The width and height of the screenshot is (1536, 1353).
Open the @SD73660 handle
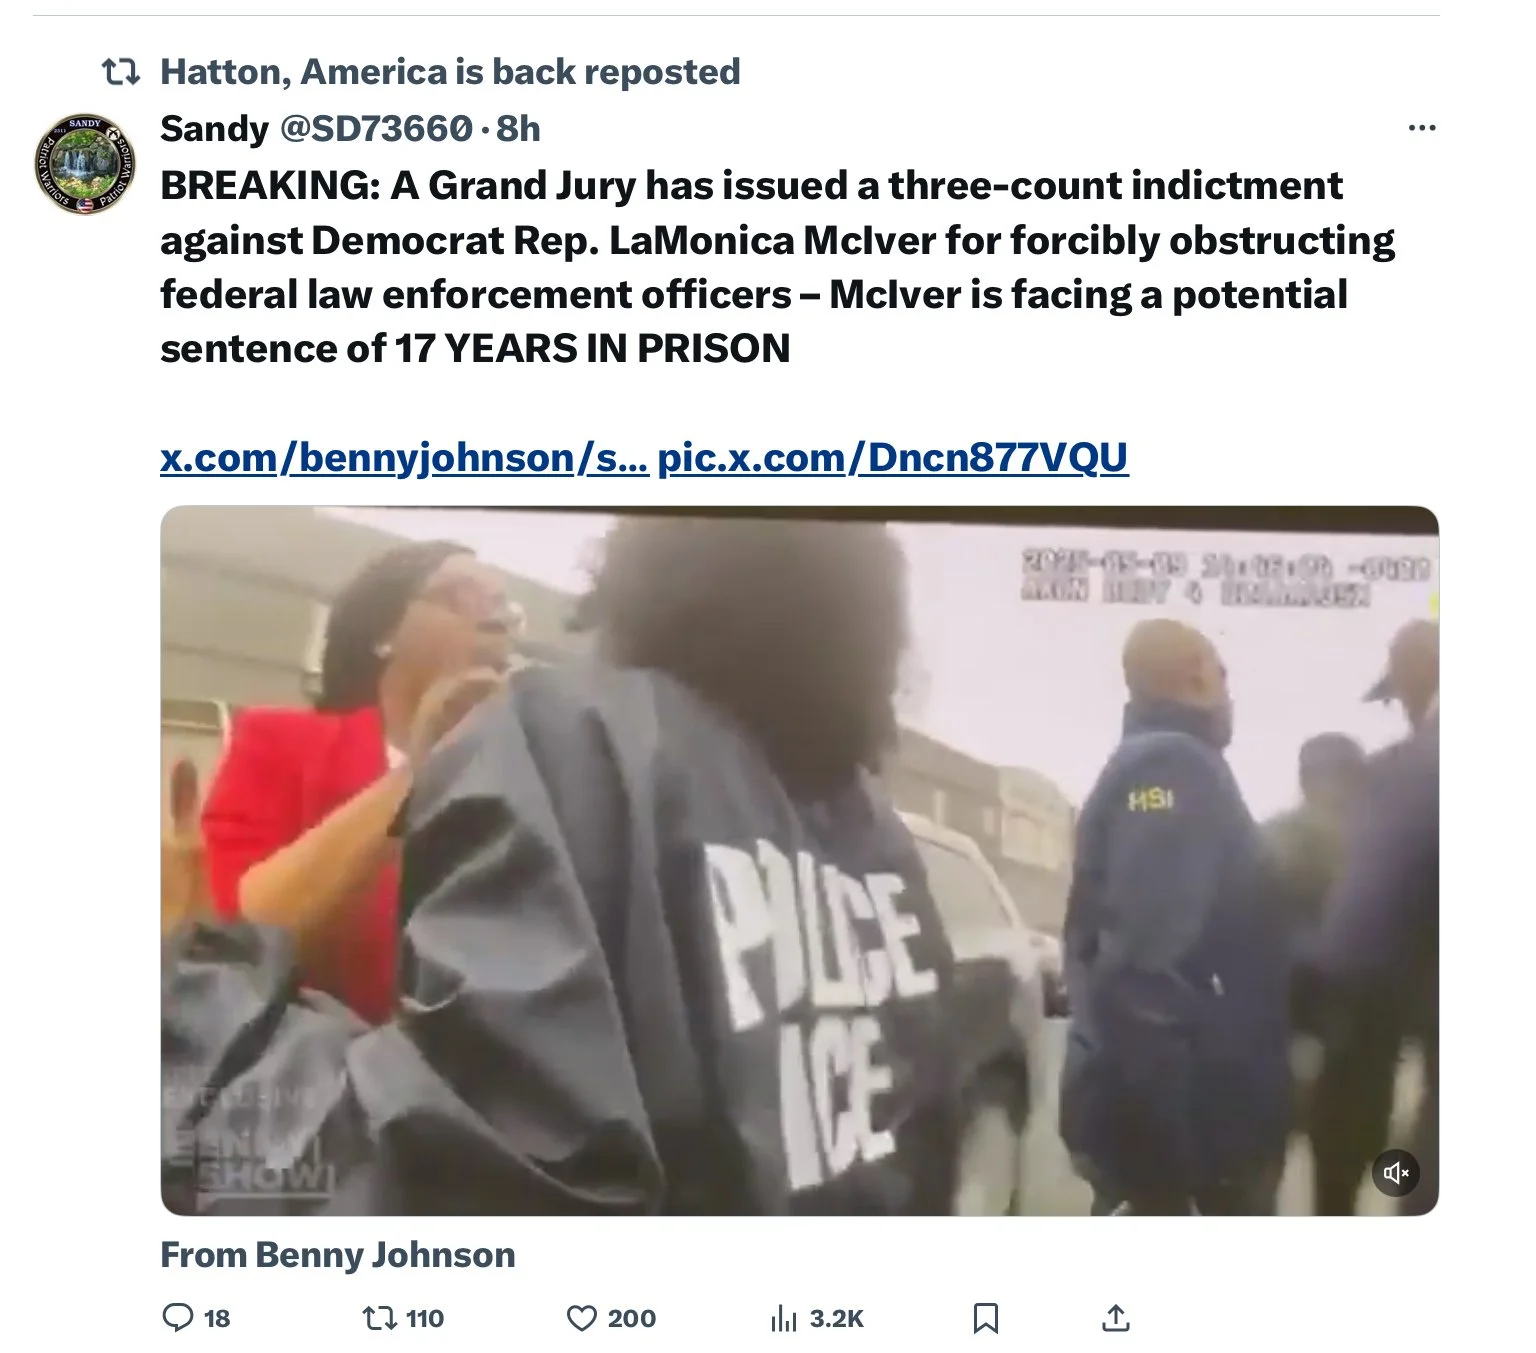coord(375,128)
